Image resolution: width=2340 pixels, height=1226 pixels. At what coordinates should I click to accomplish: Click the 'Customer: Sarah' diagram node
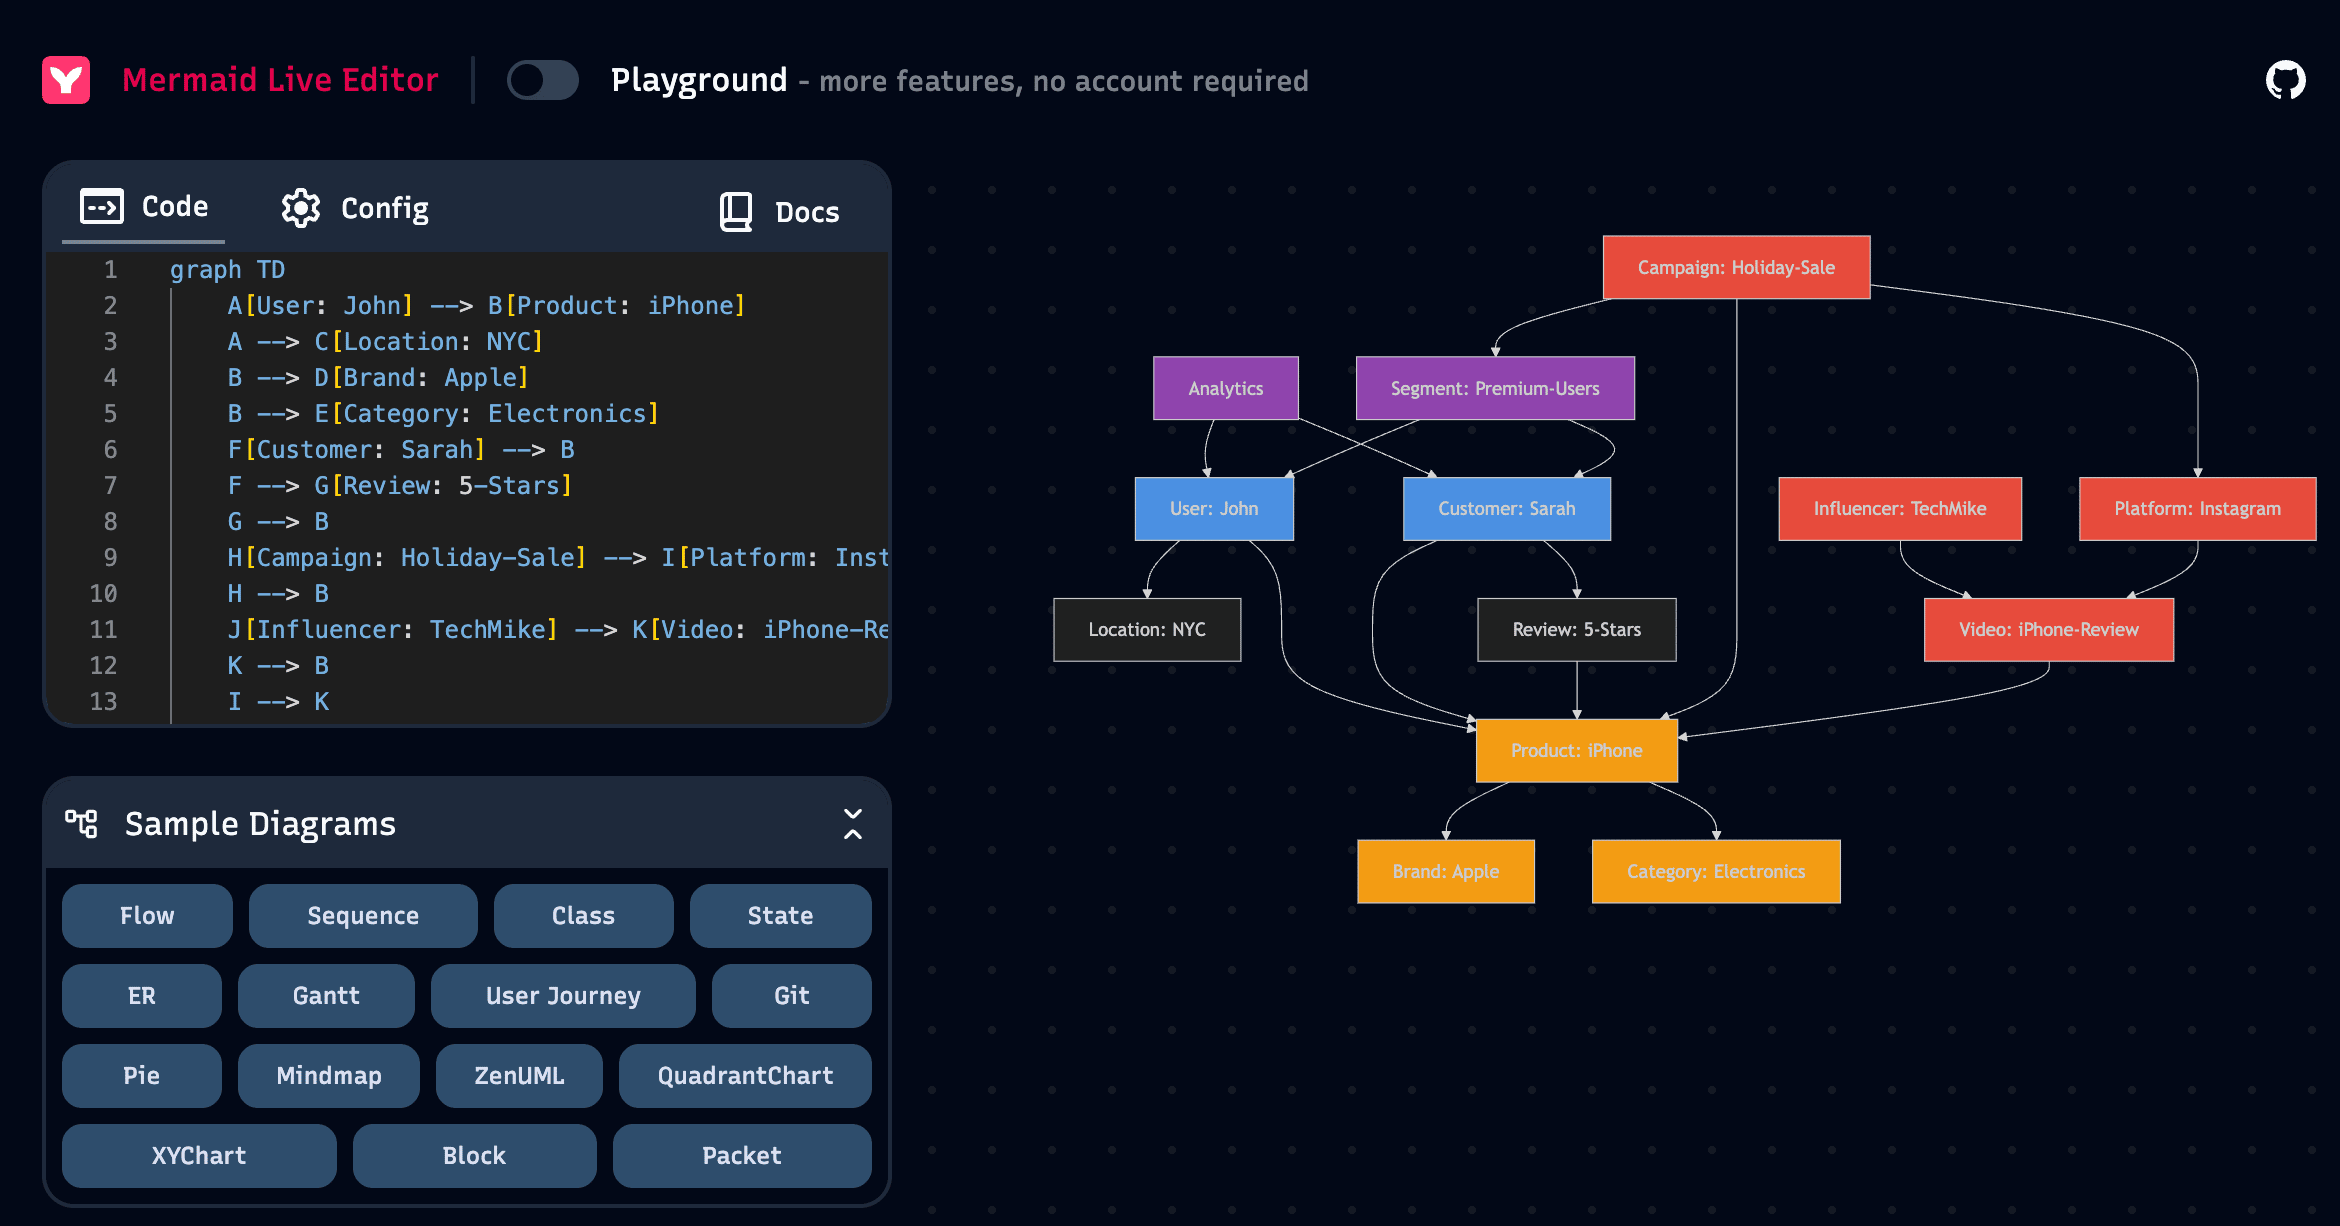pyautogui.click(x=1507, y=509)
